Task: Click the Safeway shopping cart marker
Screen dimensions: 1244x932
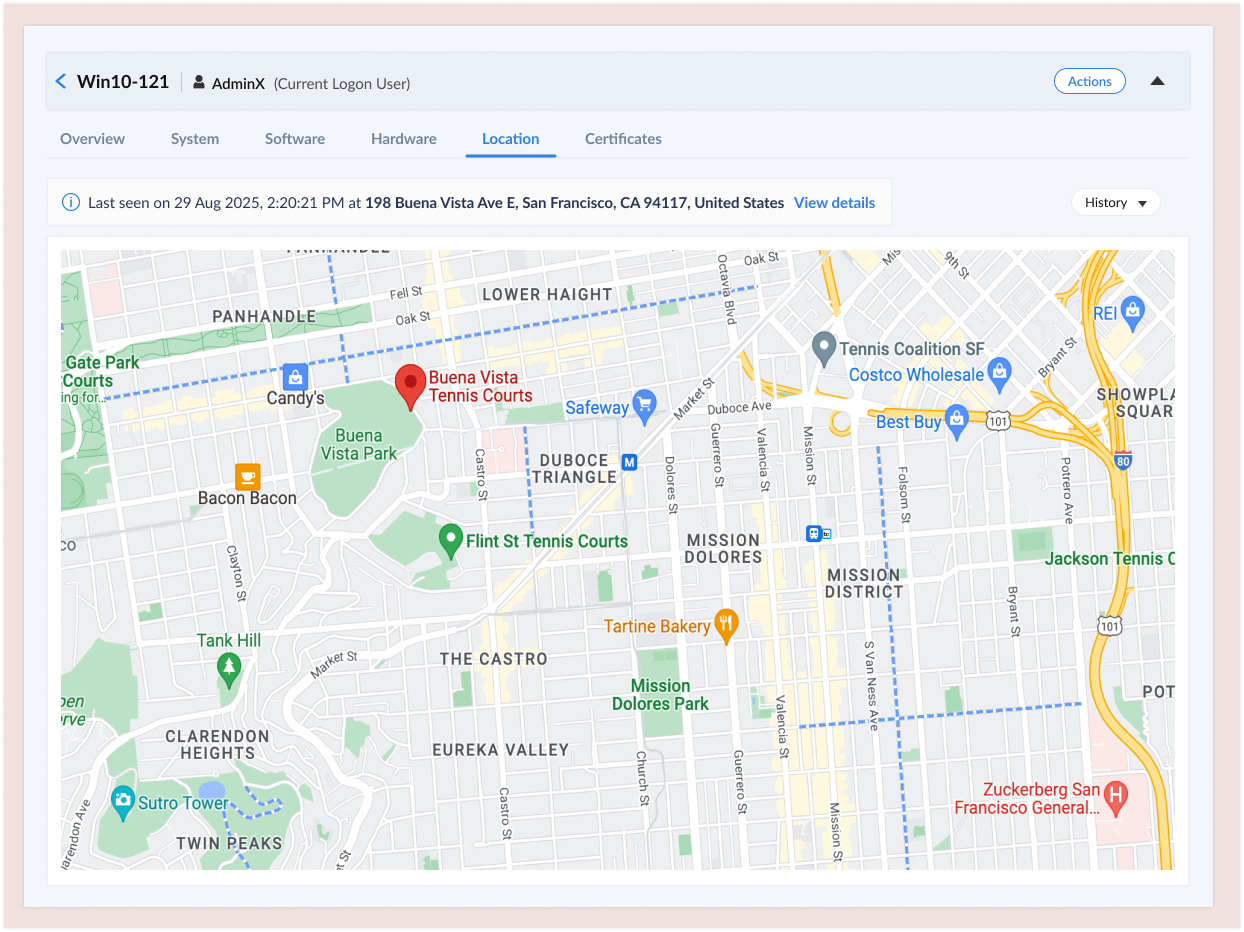Action: (x=645, y=405)
